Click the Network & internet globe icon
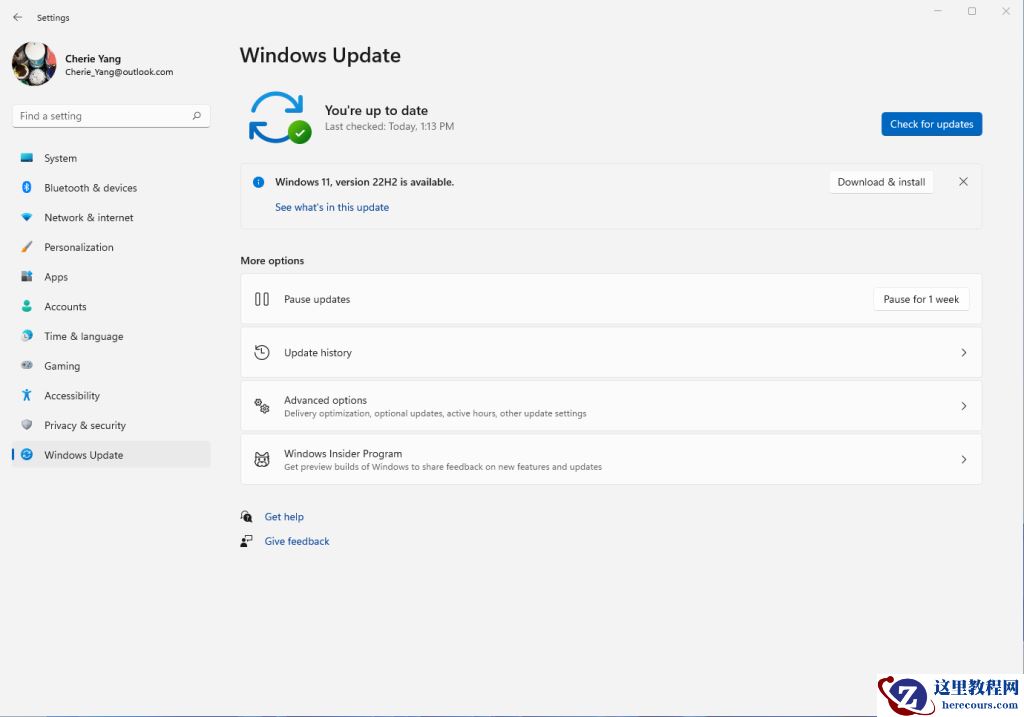 (x=27, y=217)
